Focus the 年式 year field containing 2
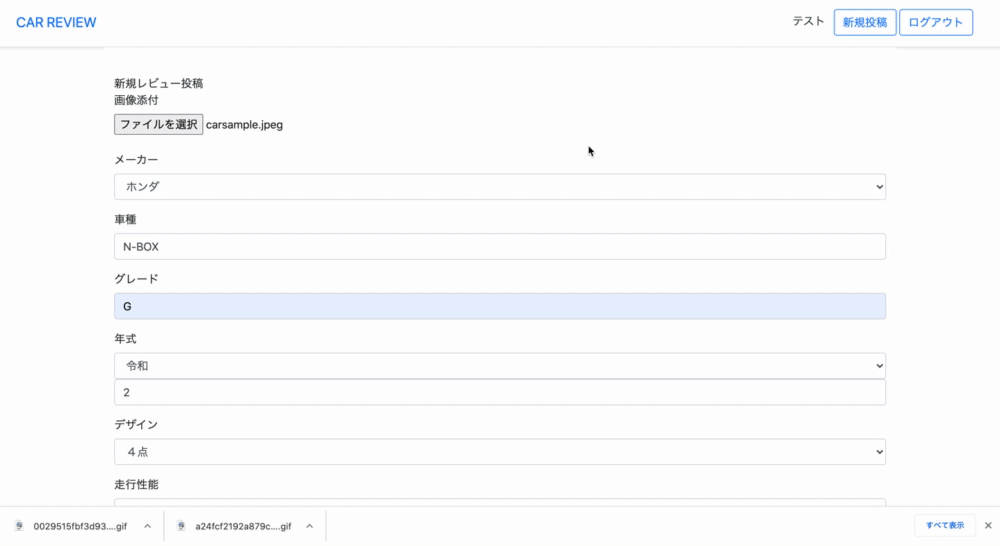Image resolution: width=1000 pixels, height=546 pixels. 500,392
